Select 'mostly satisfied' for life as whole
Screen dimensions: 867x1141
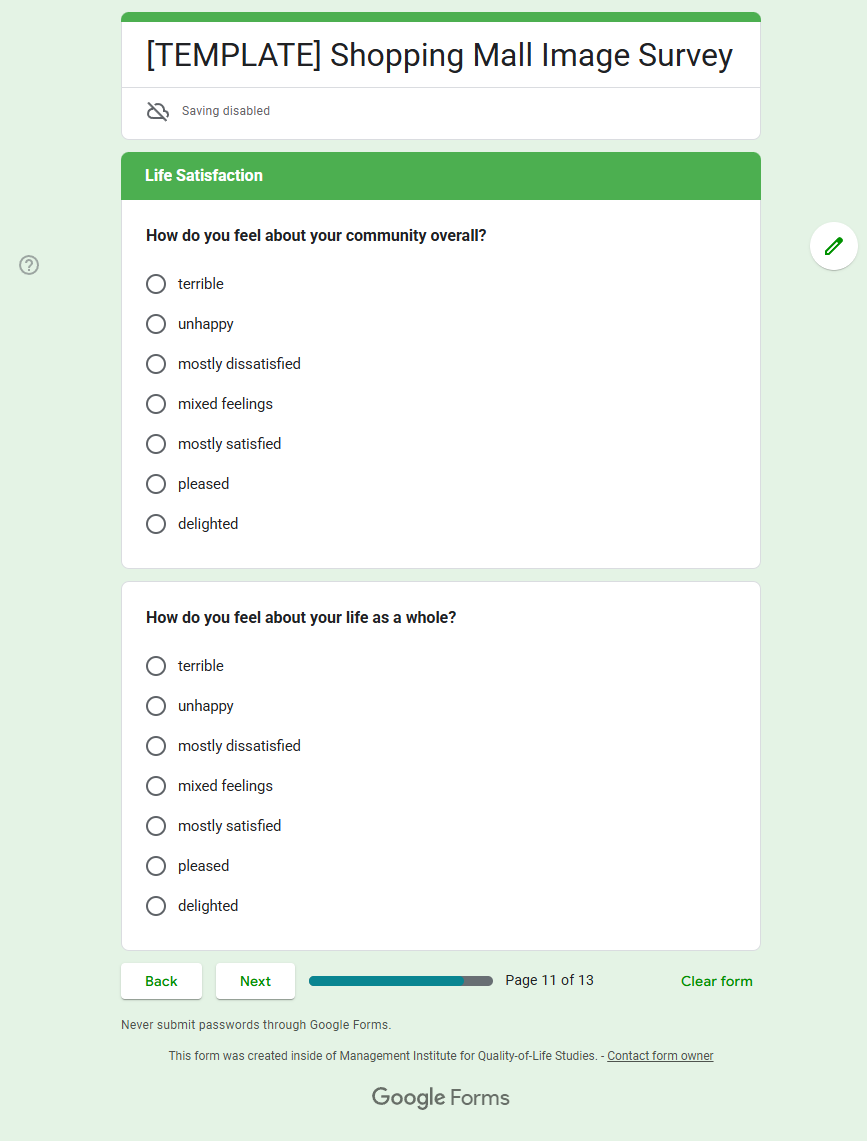(156, 826)
